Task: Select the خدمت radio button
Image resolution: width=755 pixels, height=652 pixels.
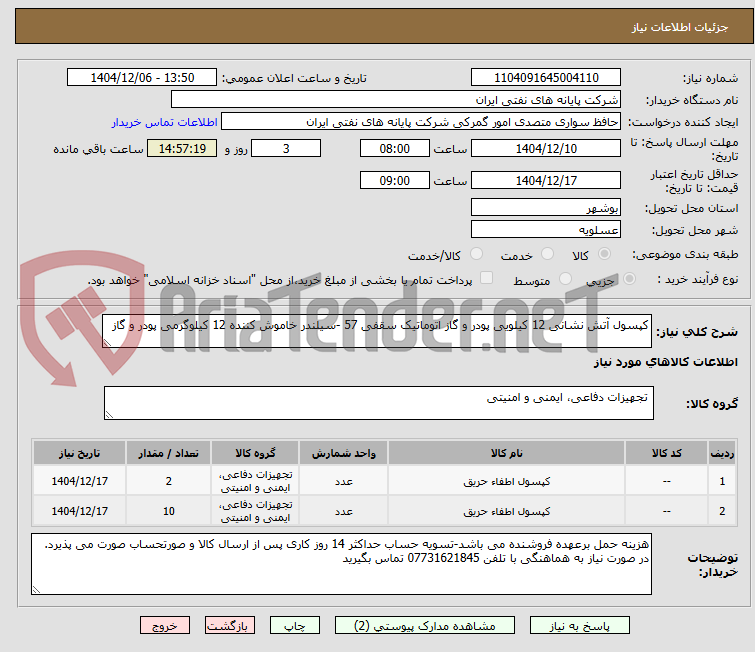Action: [x=547, y=253]
